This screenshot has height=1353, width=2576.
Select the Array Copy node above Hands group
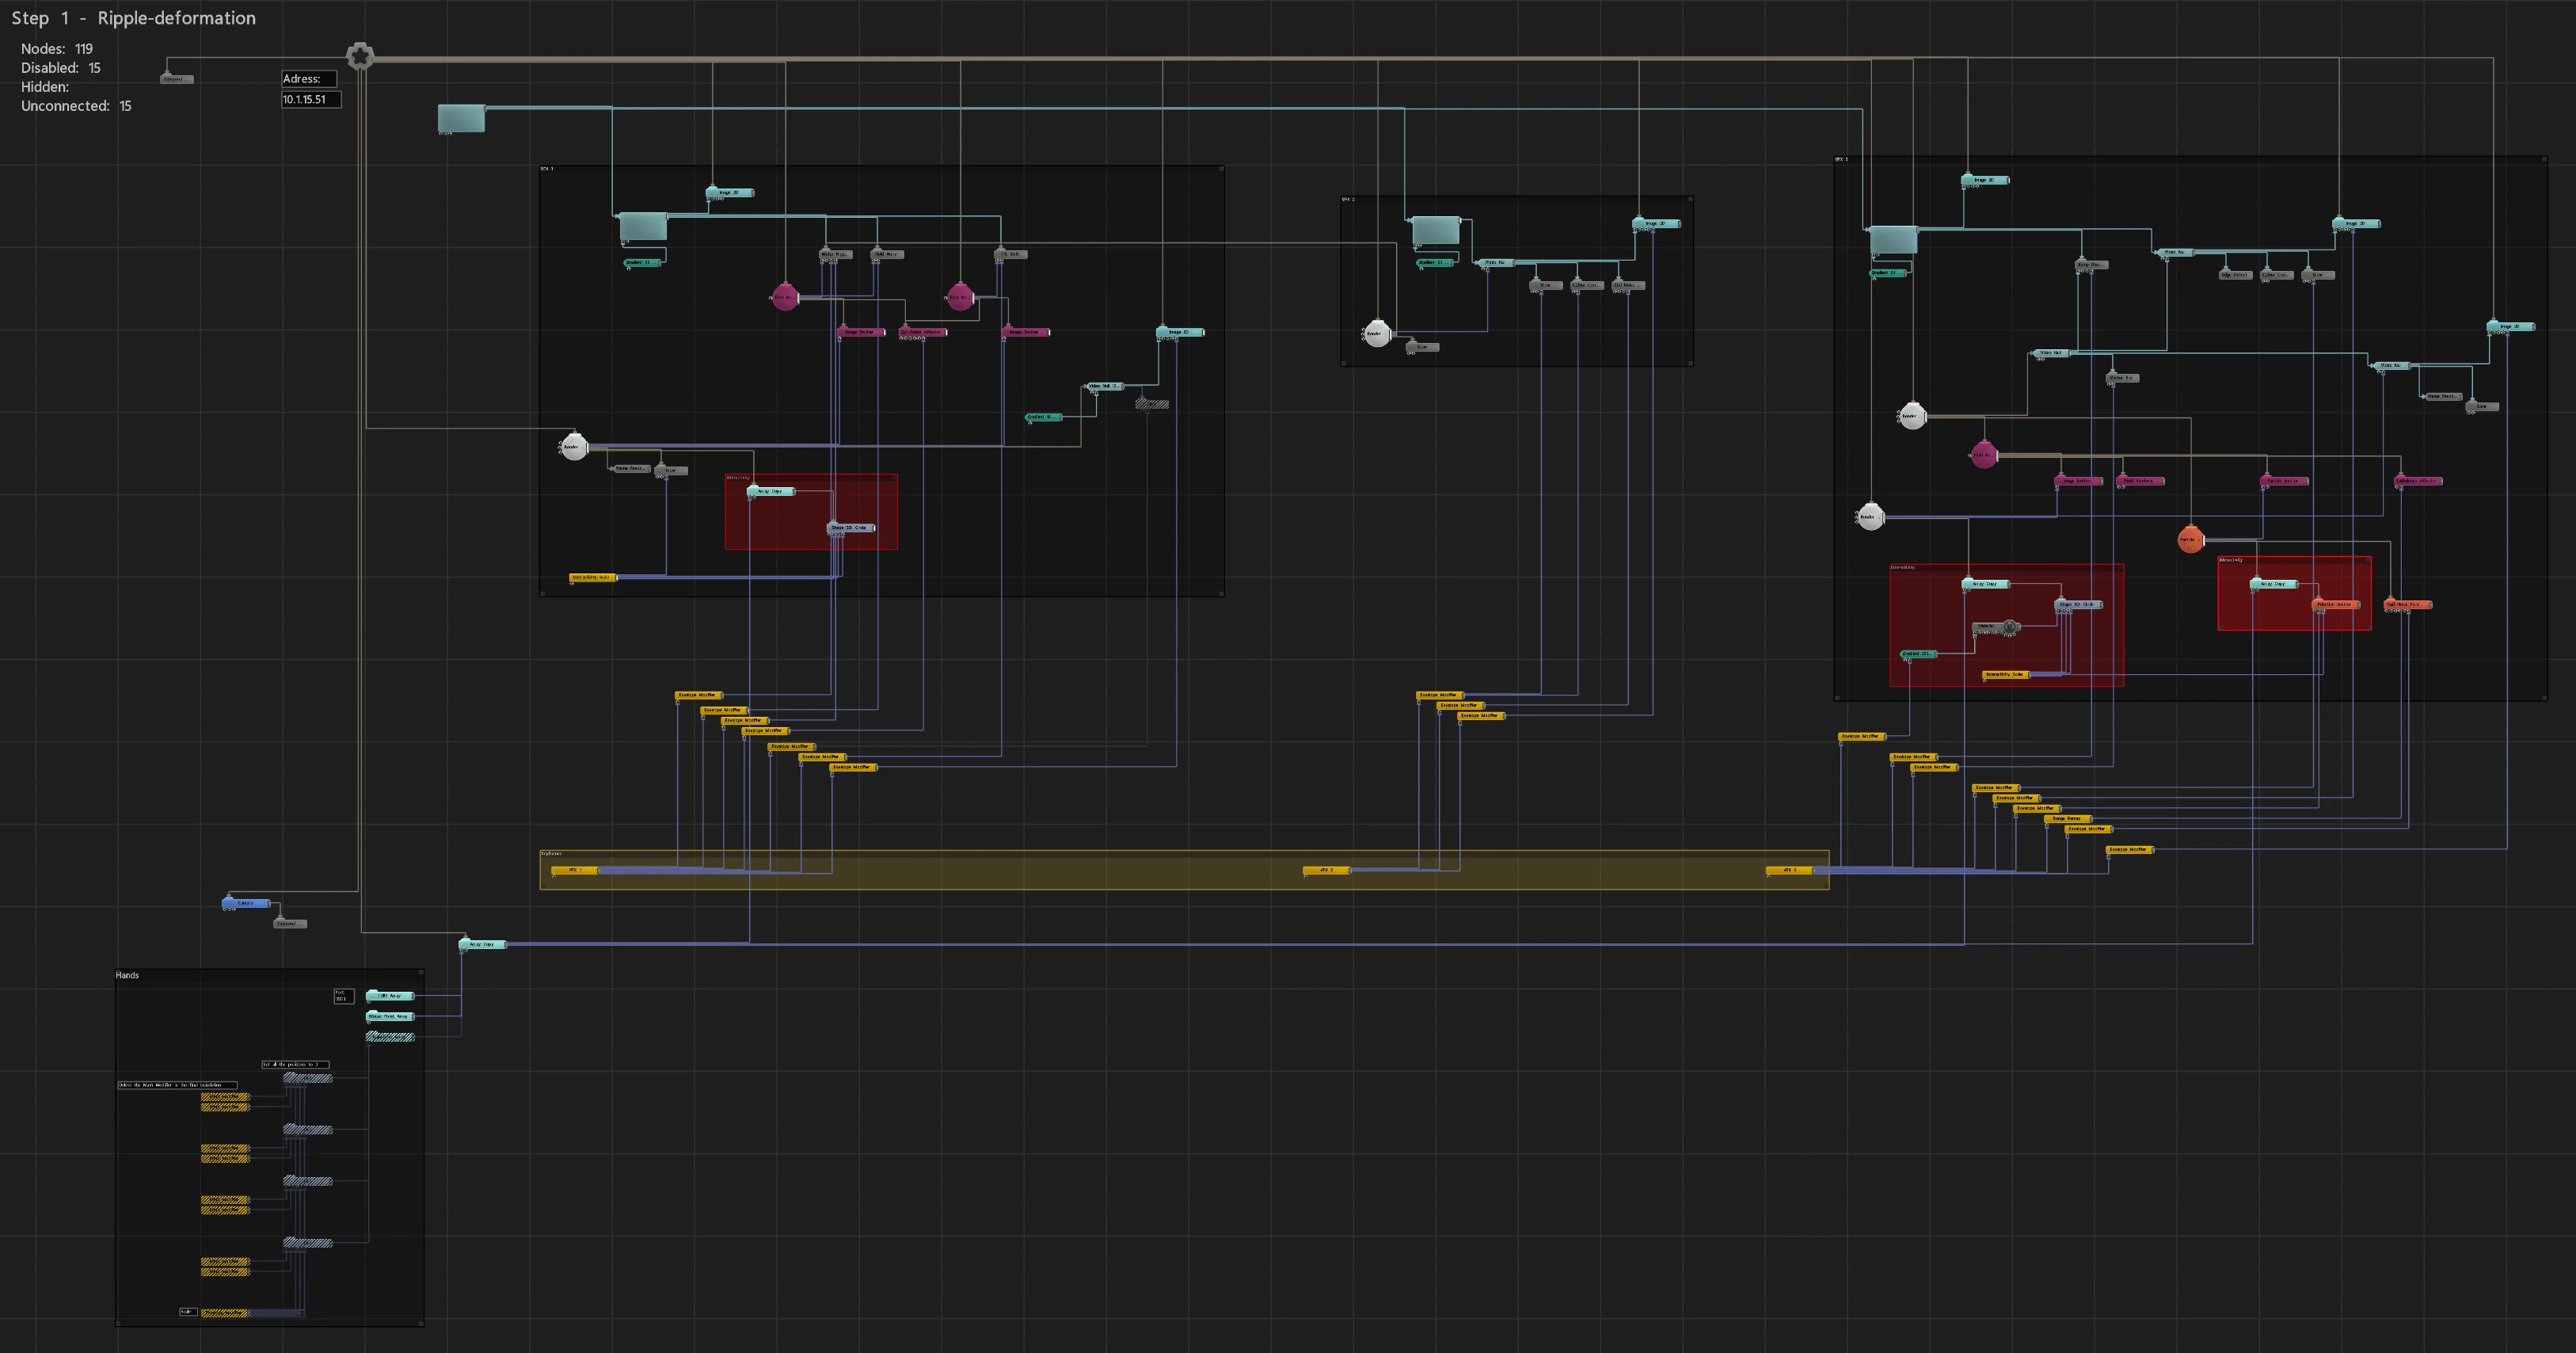pos(483,944)
